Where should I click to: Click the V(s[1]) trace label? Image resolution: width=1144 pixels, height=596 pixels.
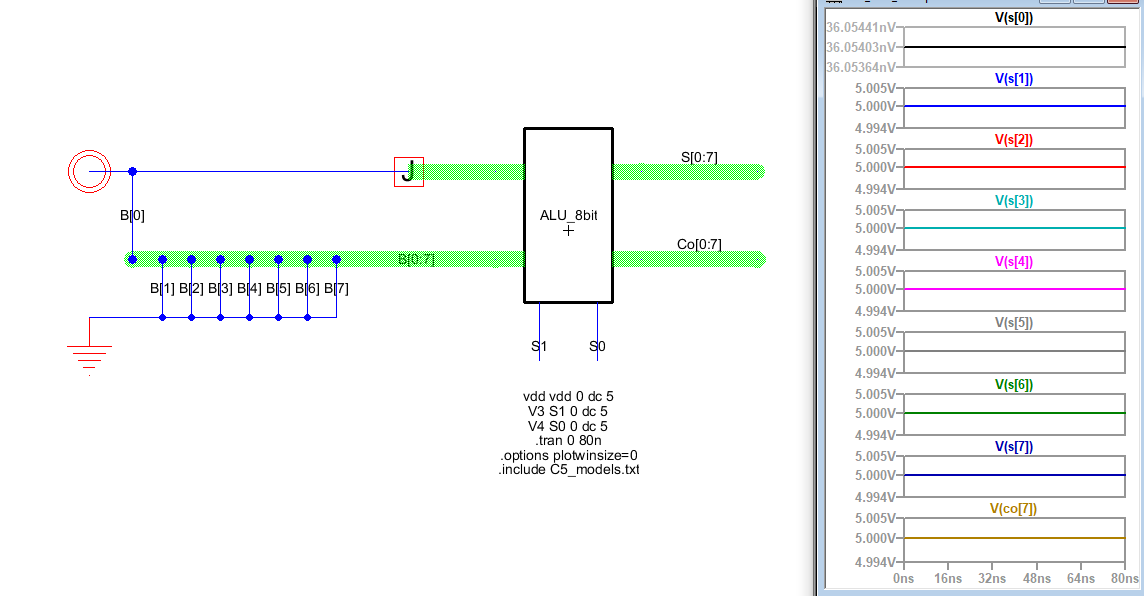coord(1014,78)
